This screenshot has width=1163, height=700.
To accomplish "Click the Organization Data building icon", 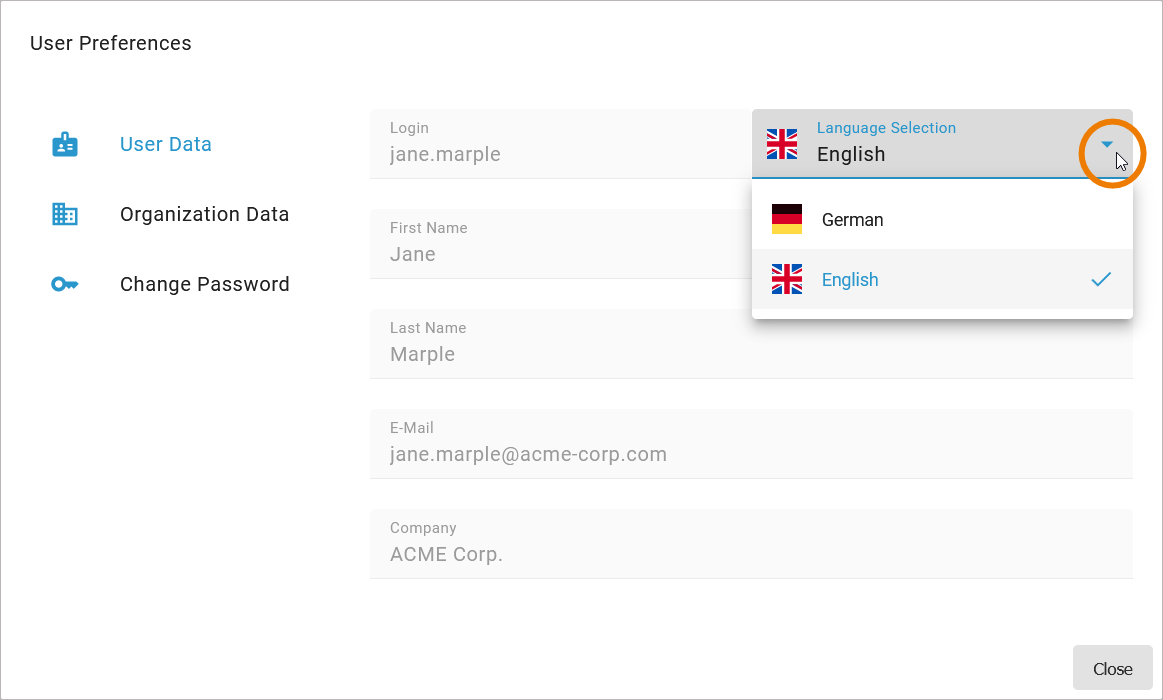I will [x=65, y=214].
